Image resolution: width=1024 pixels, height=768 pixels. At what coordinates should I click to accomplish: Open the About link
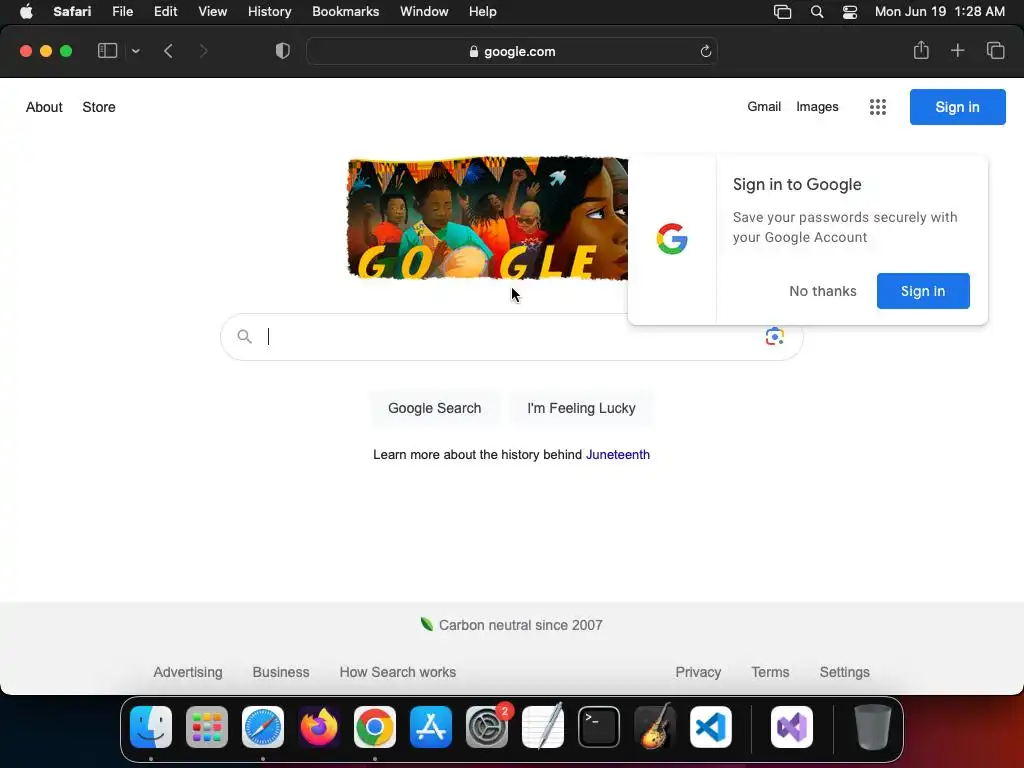[44, 107]
